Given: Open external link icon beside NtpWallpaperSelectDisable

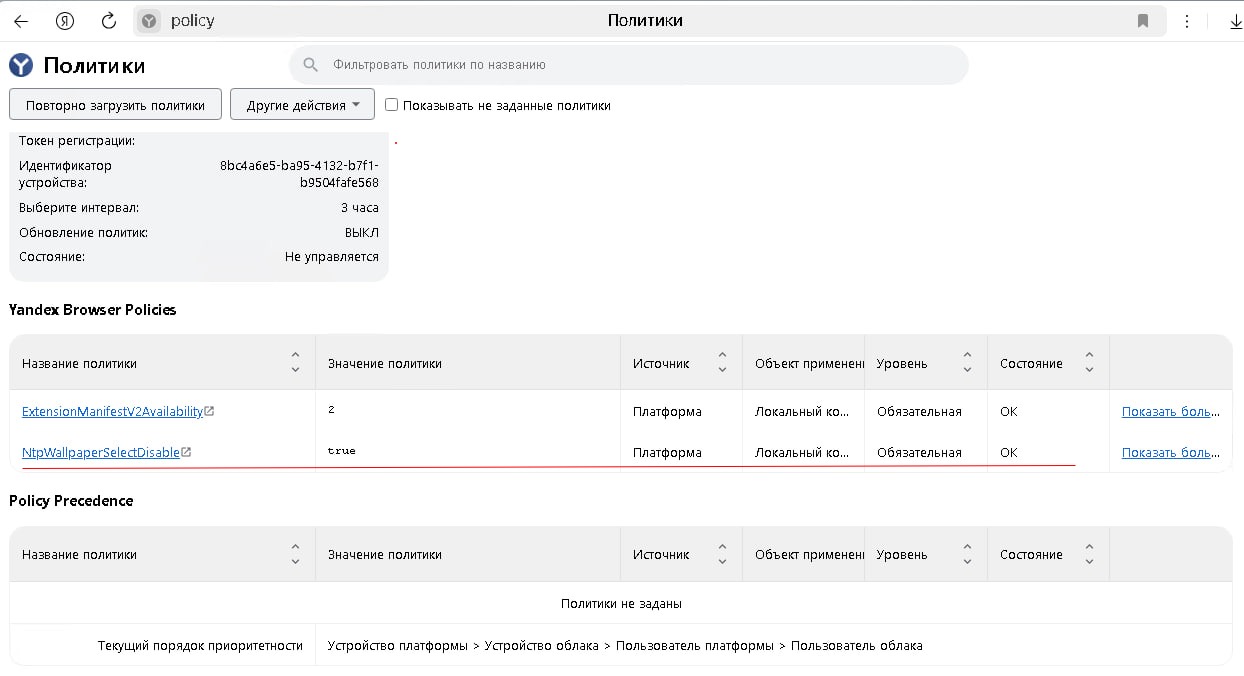Looking at the screenshot, I should (x=186, y=452).
